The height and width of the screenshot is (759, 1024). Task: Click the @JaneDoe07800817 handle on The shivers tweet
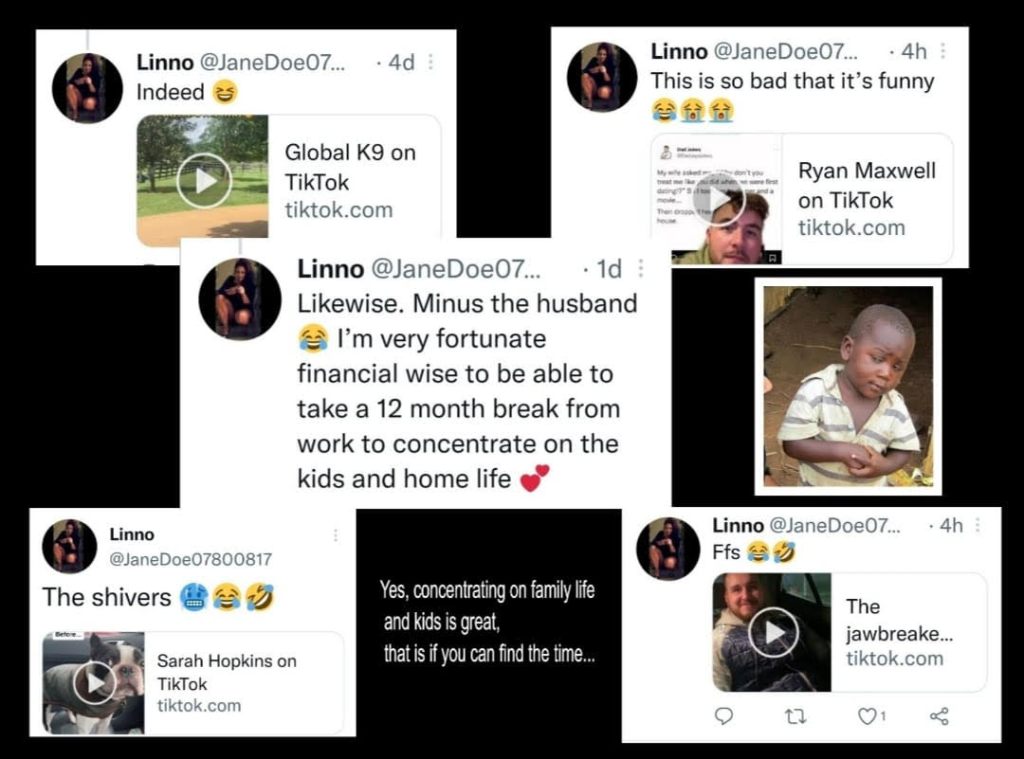190,559
